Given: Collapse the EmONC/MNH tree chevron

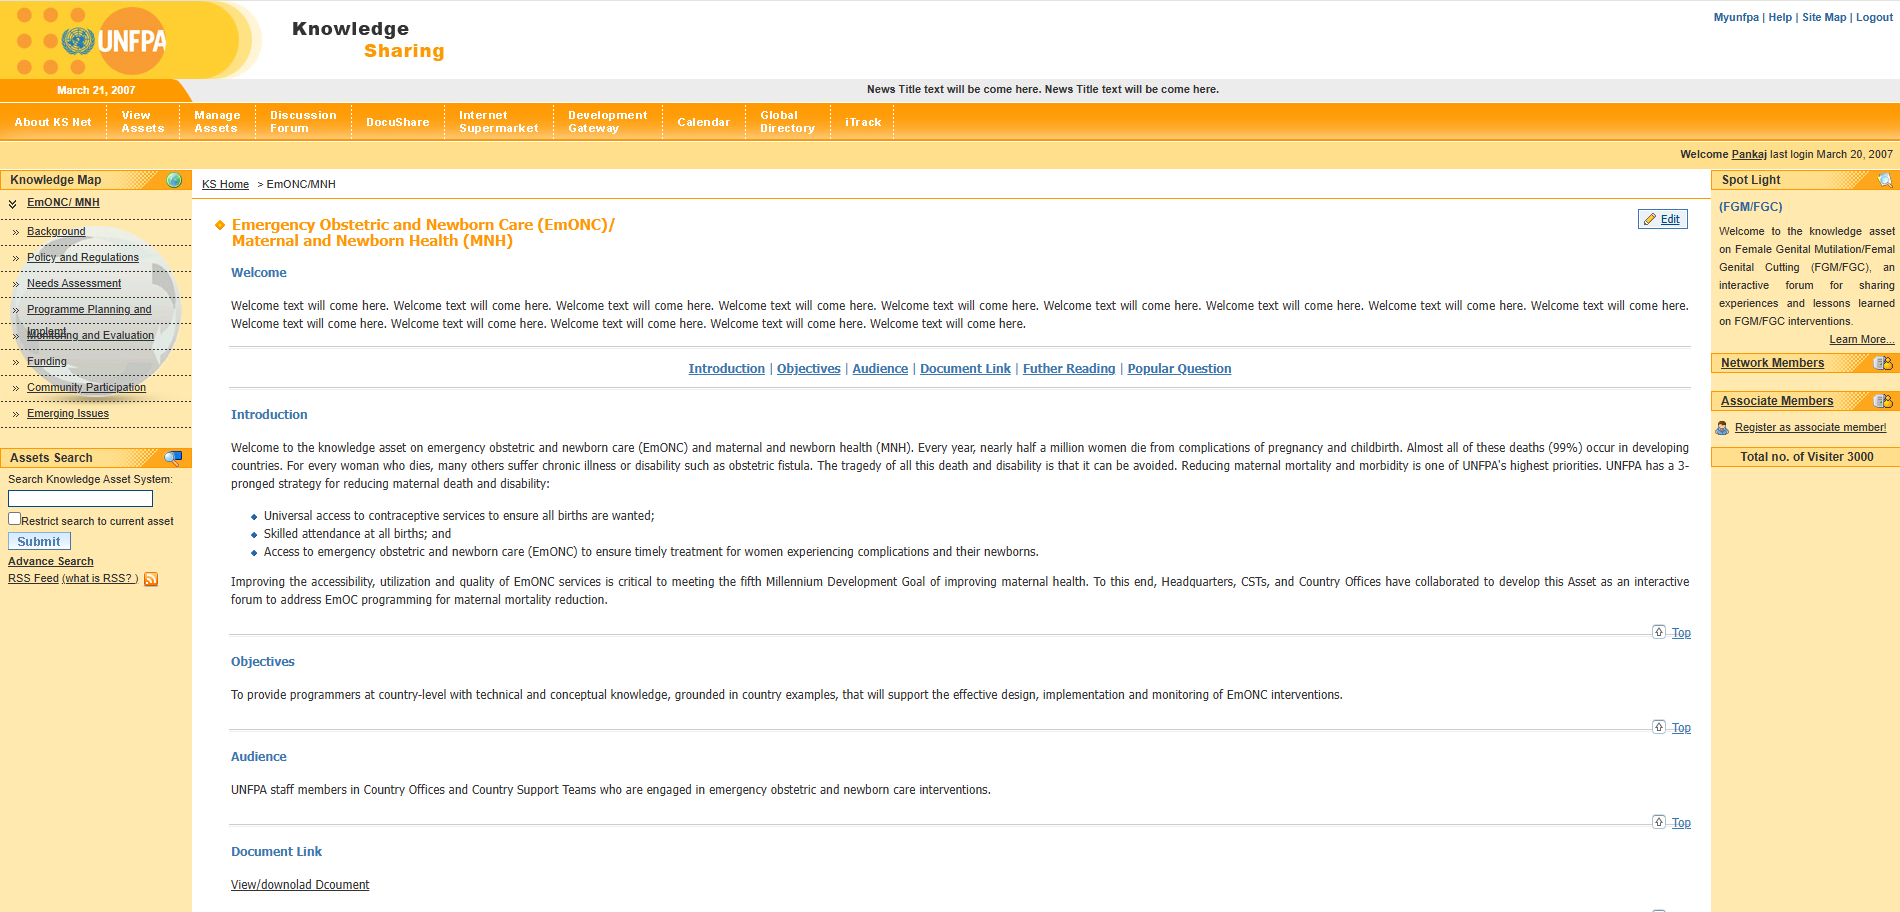Looking at the screenshot, I should point(13,204).
